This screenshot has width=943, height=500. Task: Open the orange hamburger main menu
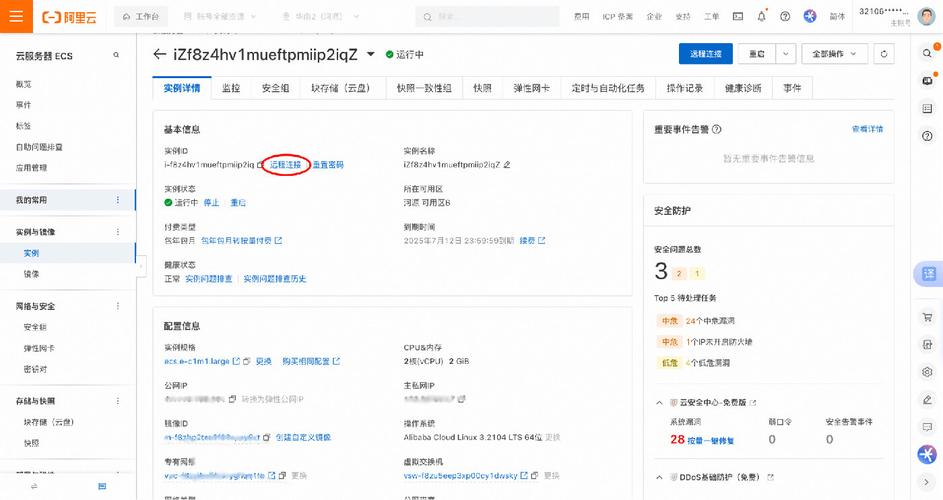tap(16, 16)
